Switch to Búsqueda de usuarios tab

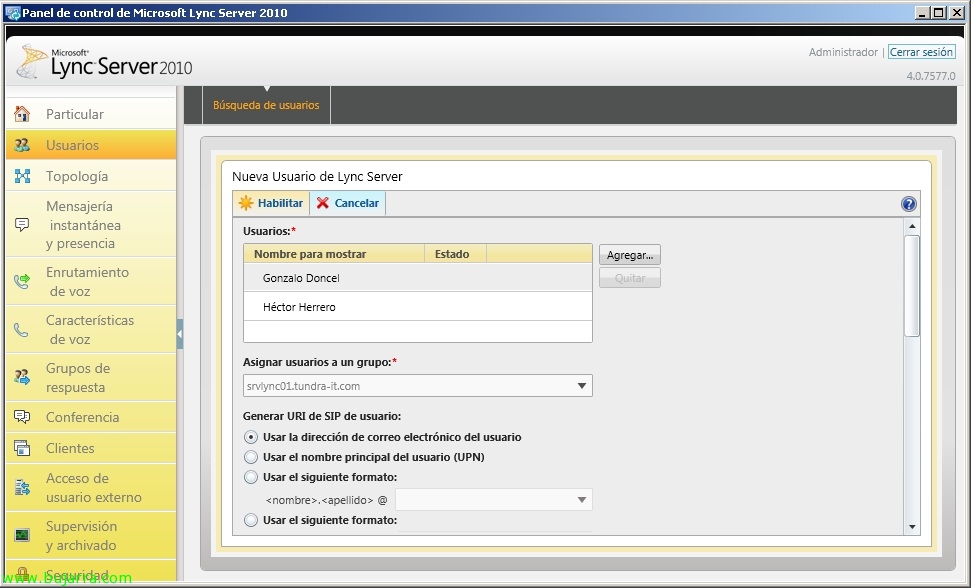click(266, 105)
